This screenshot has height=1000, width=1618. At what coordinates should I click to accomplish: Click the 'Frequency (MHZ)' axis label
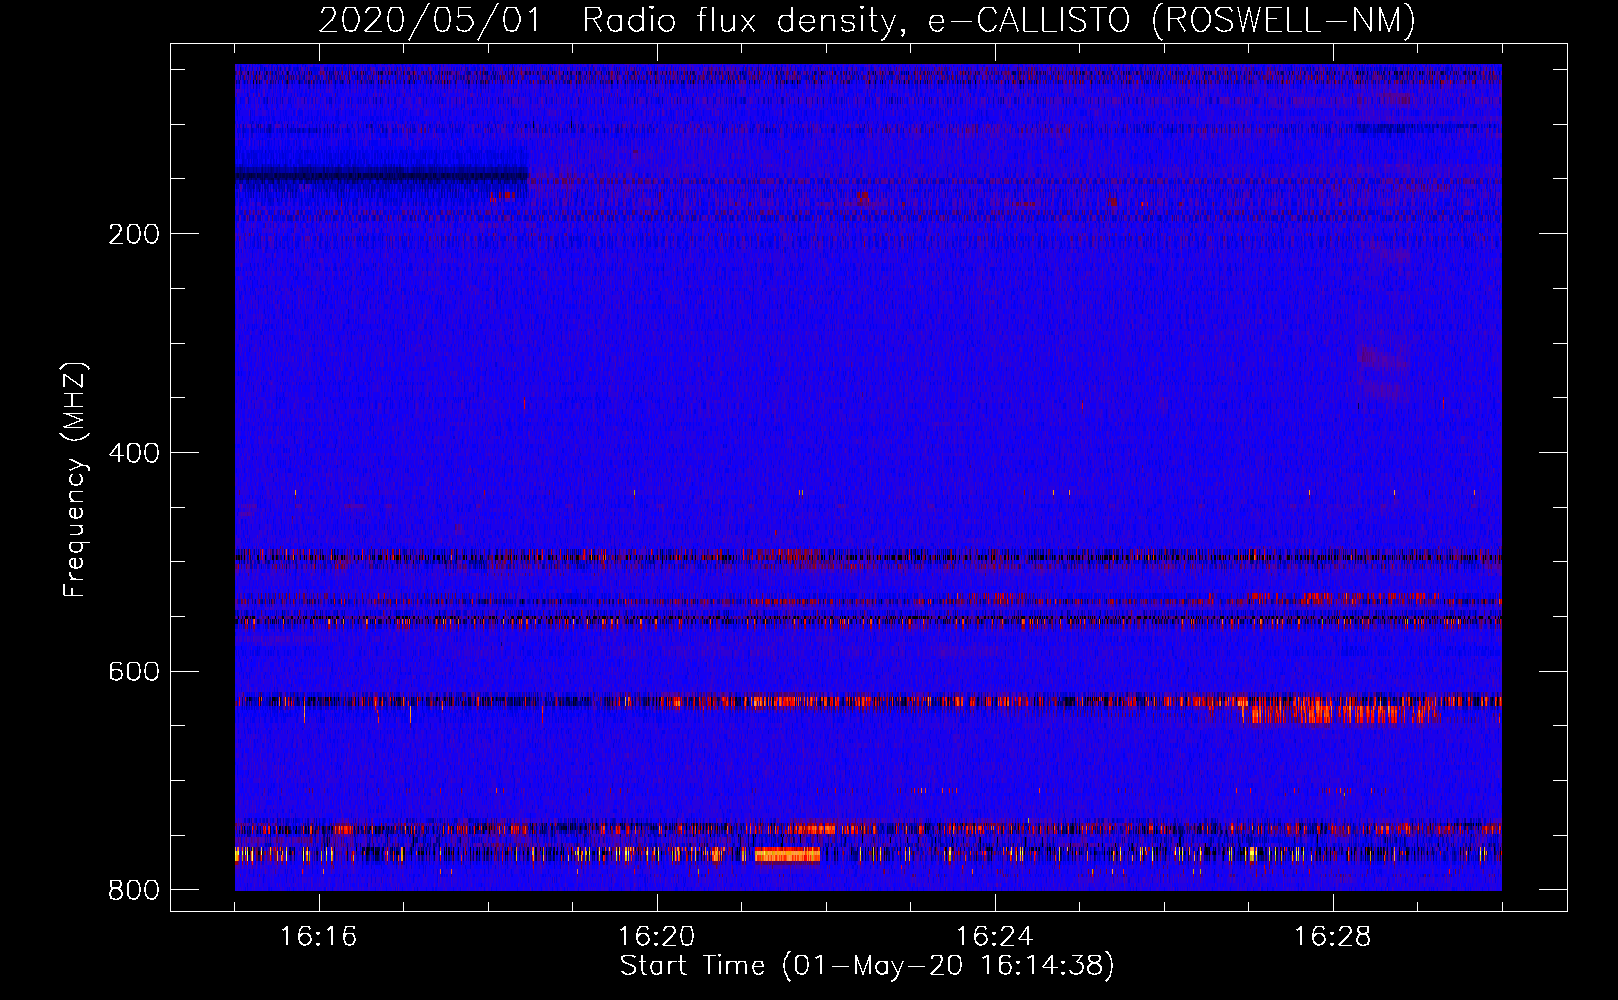pyautogui.click(x=76, y=480)
